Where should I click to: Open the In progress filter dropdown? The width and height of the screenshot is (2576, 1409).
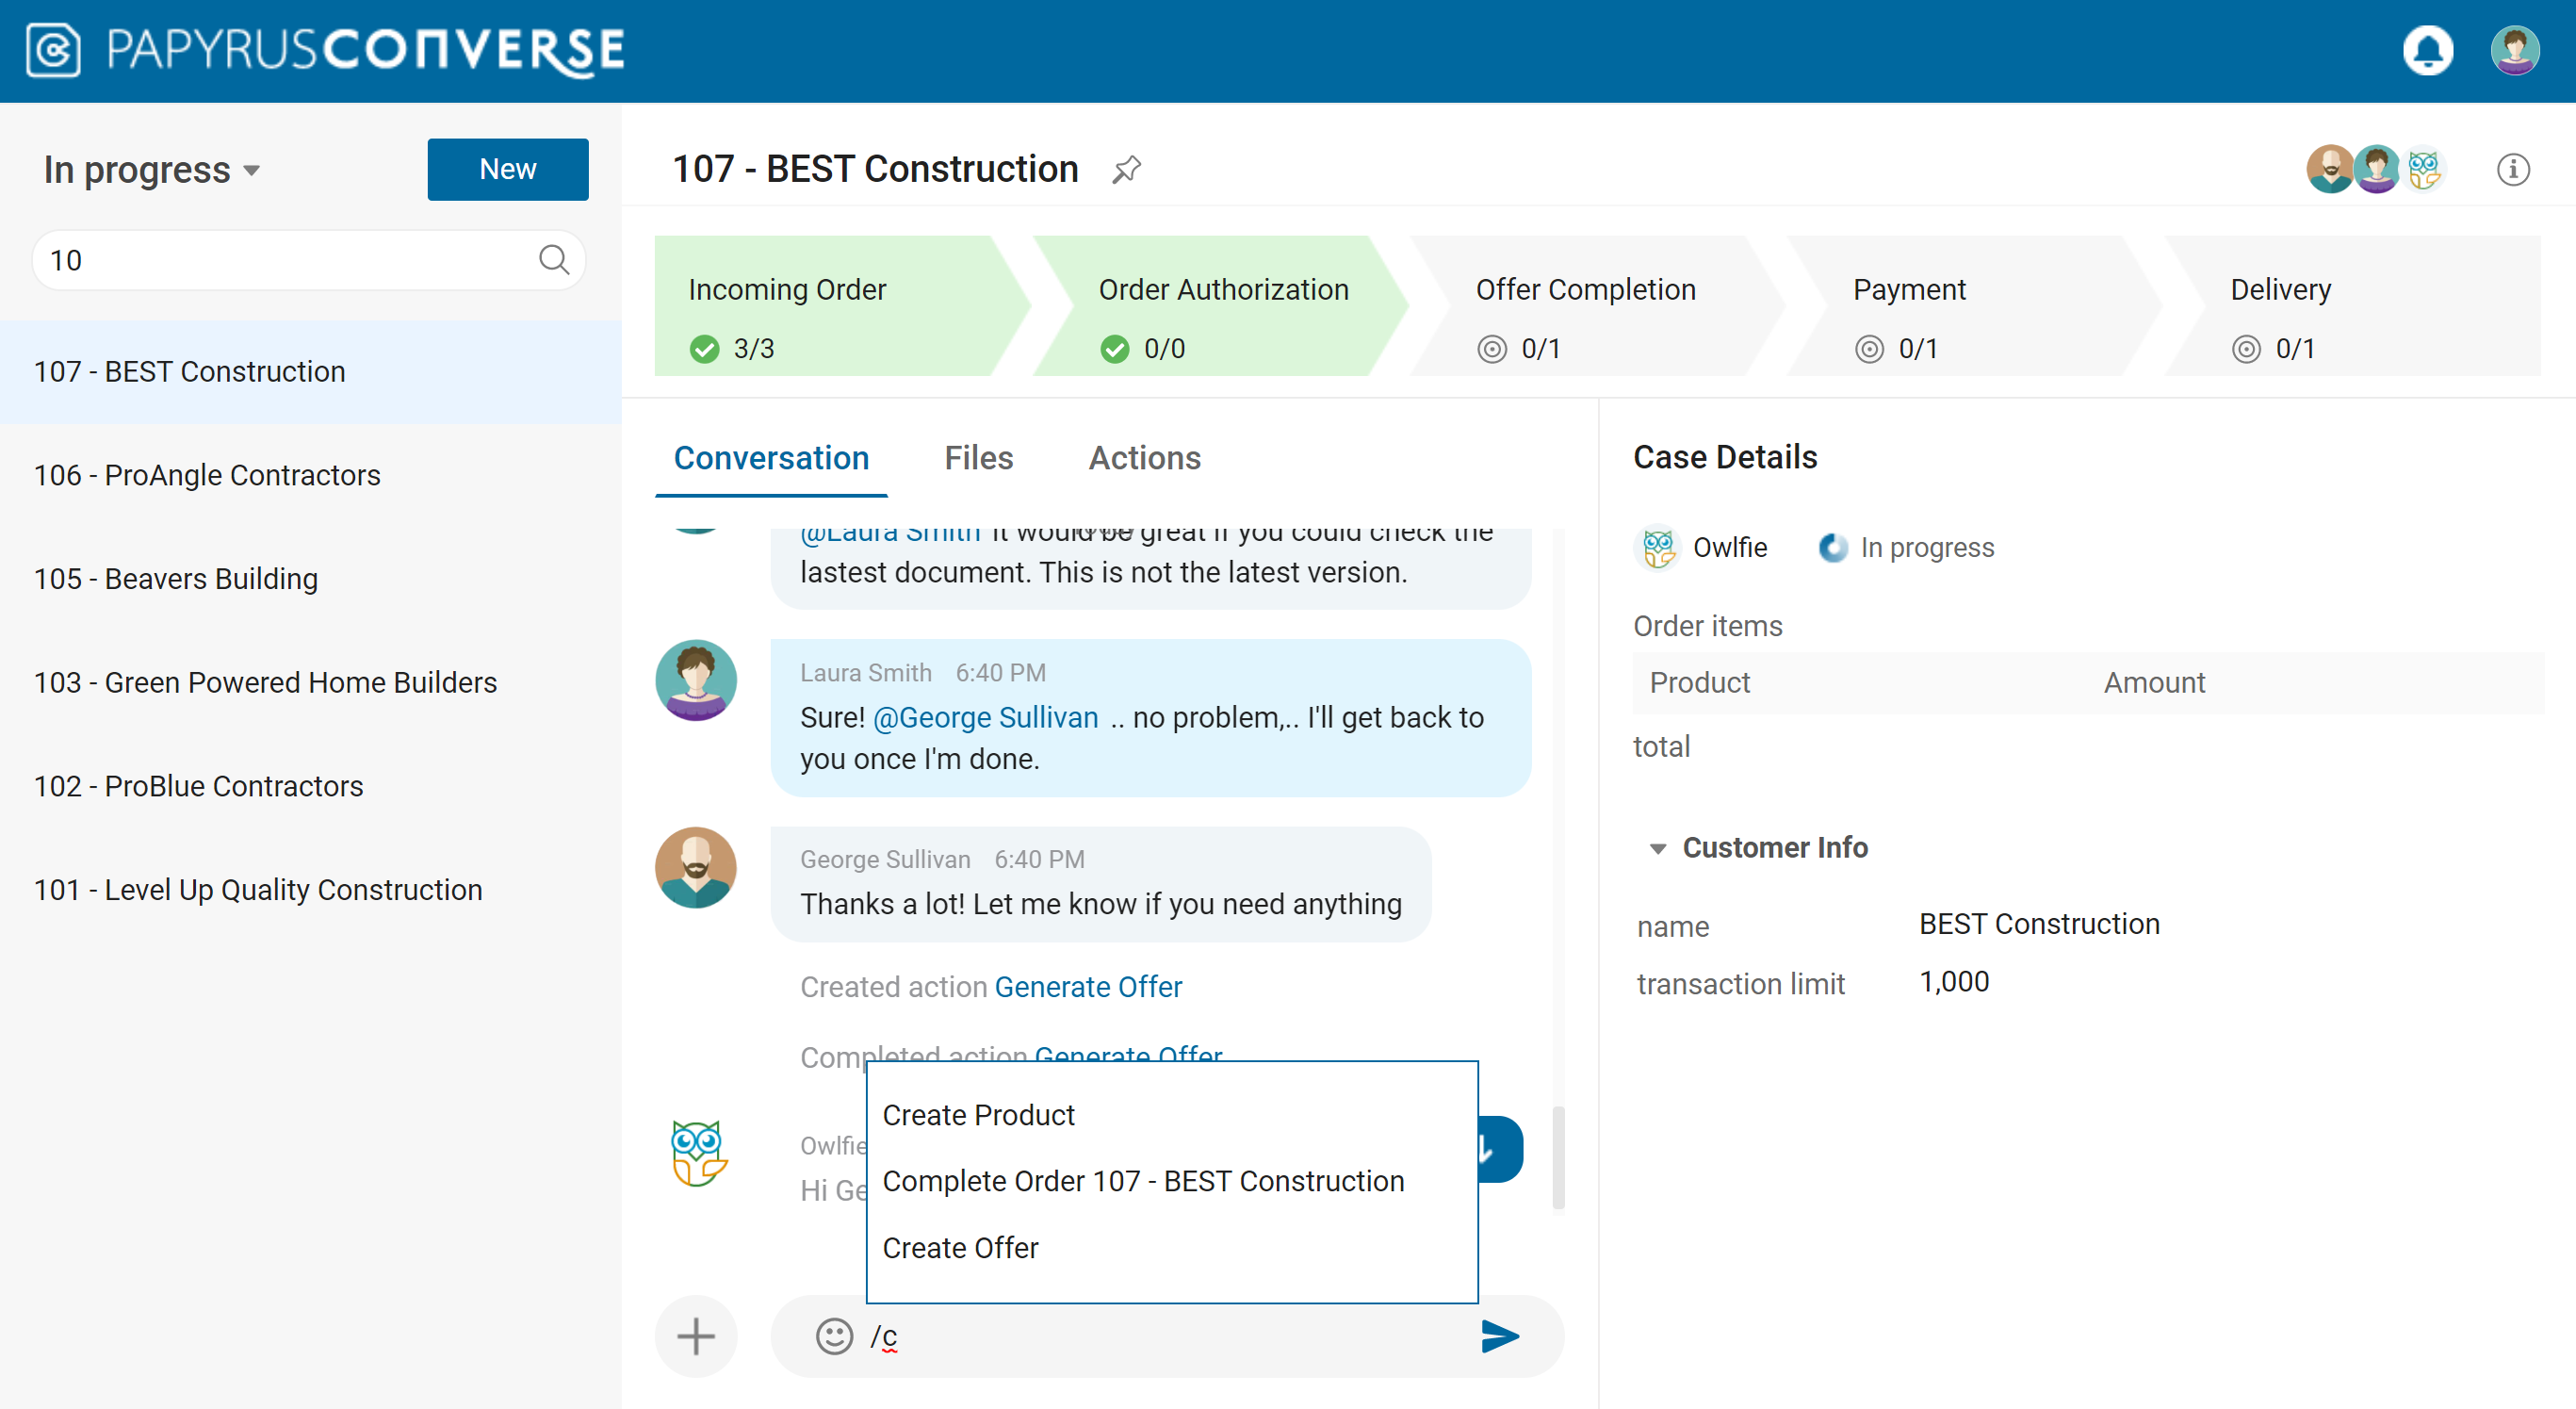point(151,169)
